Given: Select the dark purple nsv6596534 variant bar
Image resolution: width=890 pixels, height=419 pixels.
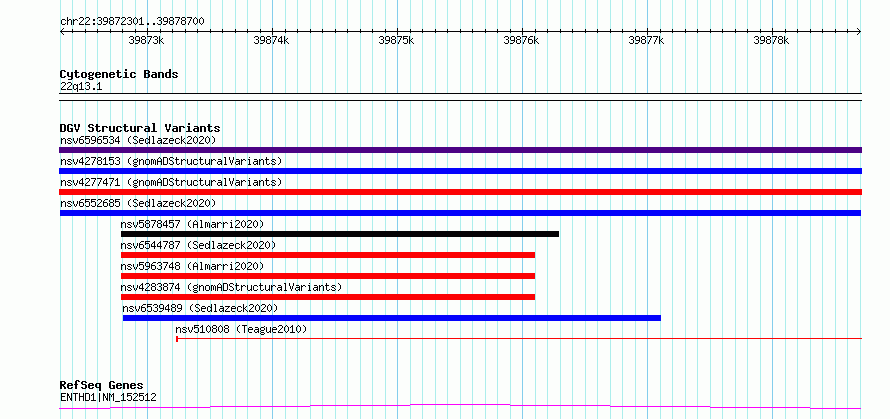Looking at the screenshot, I should click(460, 150).
